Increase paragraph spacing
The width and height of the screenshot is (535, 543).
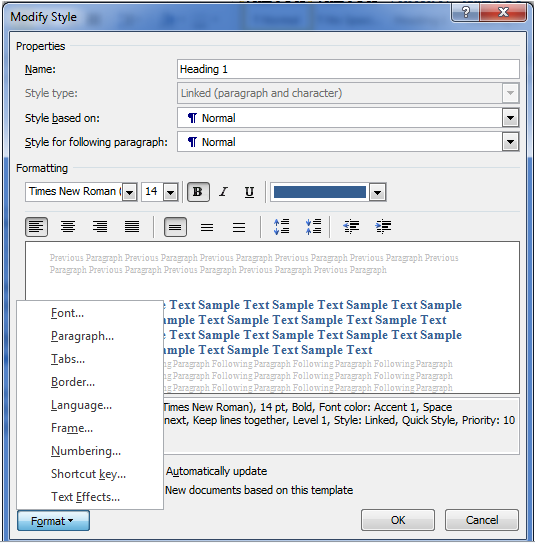(x=282, y=227)
